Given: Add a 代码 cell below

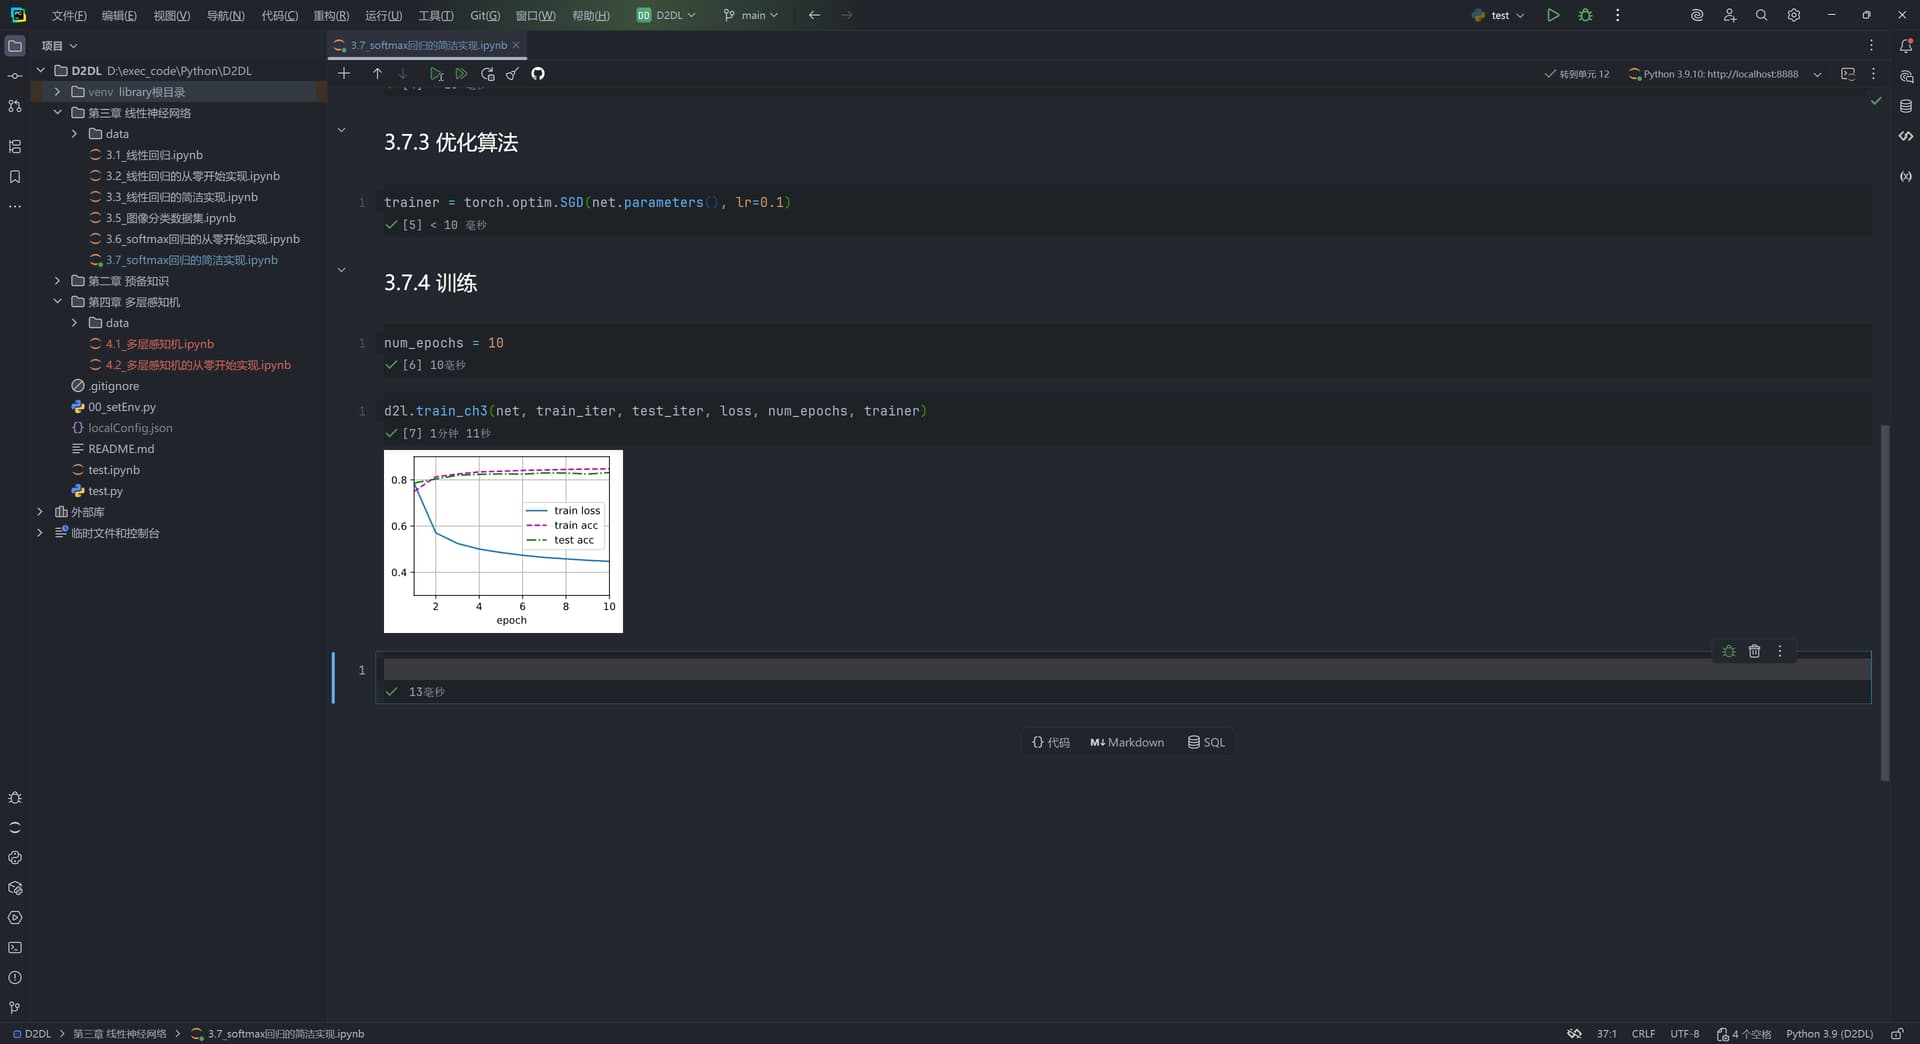Looking at the screenshot, I should [1051, 742].
